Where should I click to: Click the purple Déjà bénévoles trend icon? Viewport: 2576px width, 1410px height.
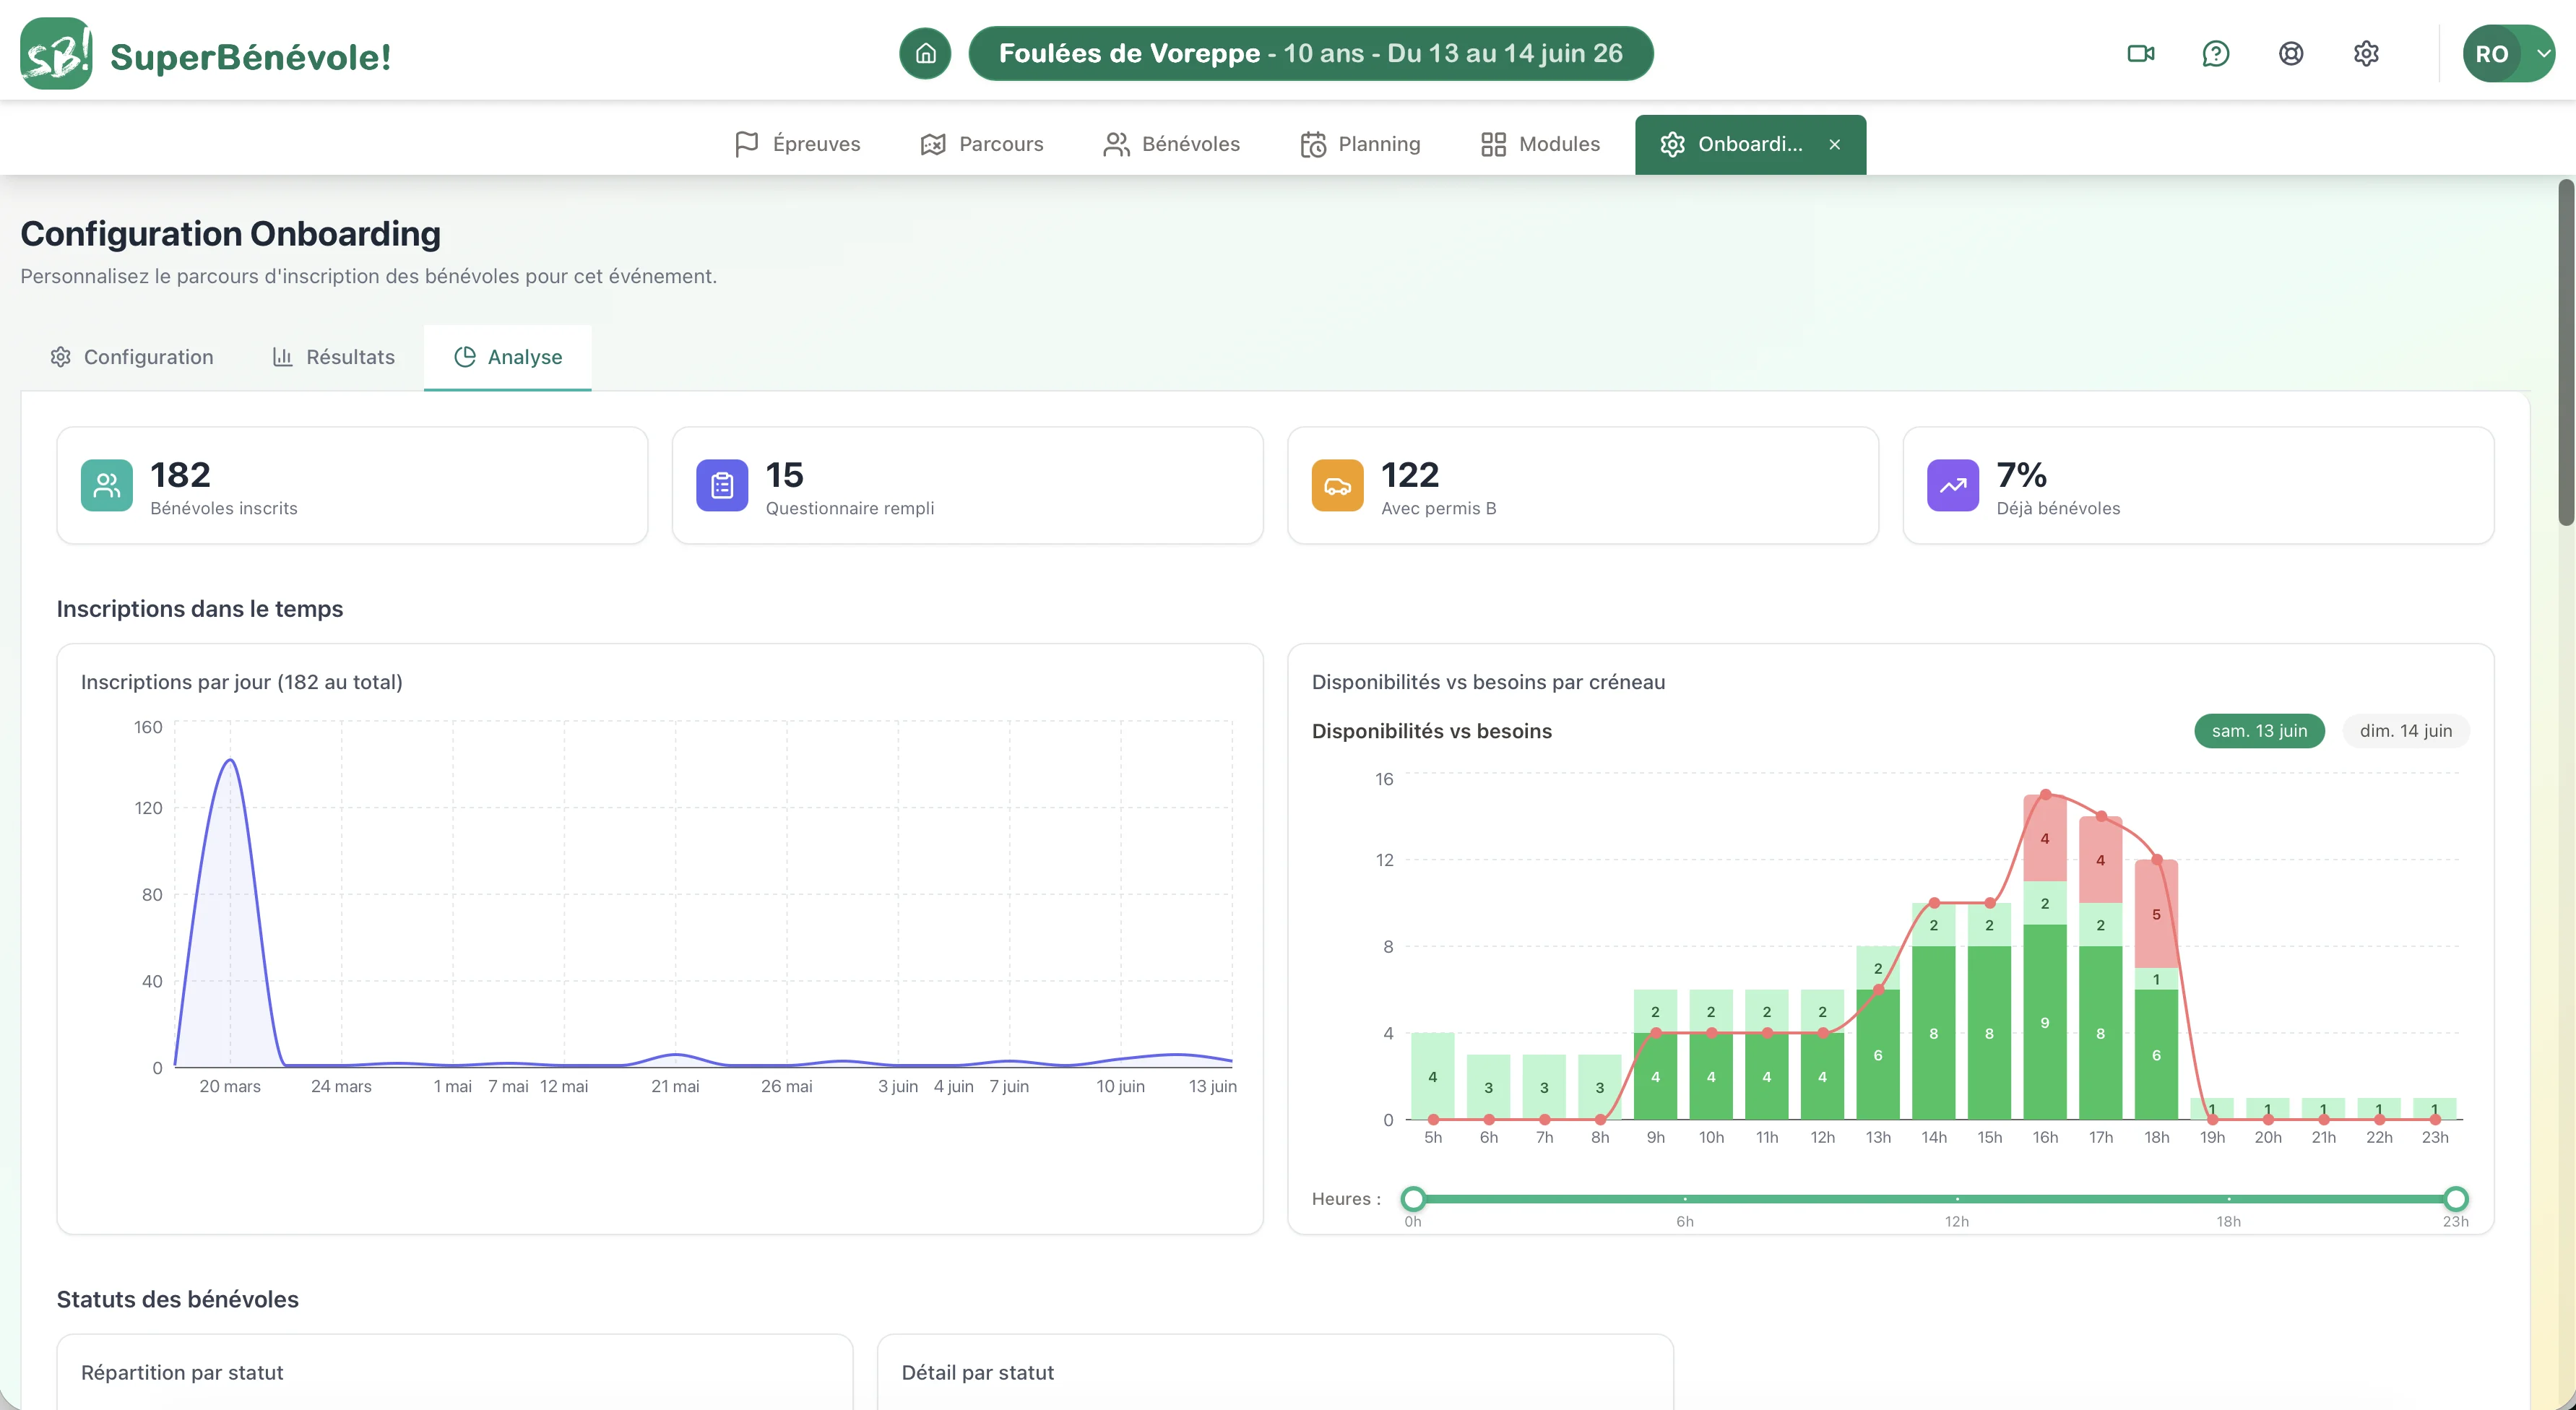point(1953,485)
